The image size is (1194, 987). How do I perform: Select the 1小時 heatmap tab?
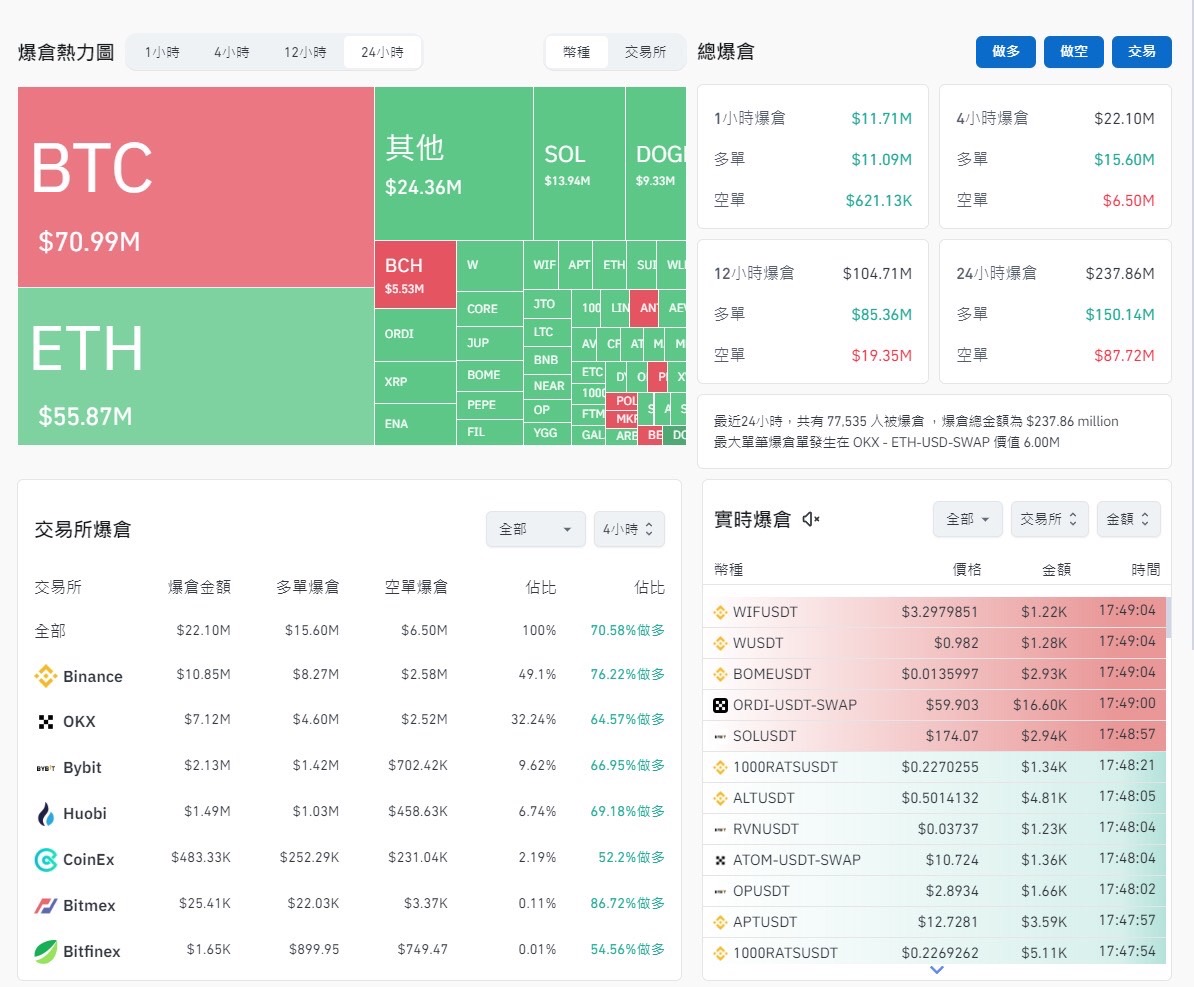(x=162, y=52)
